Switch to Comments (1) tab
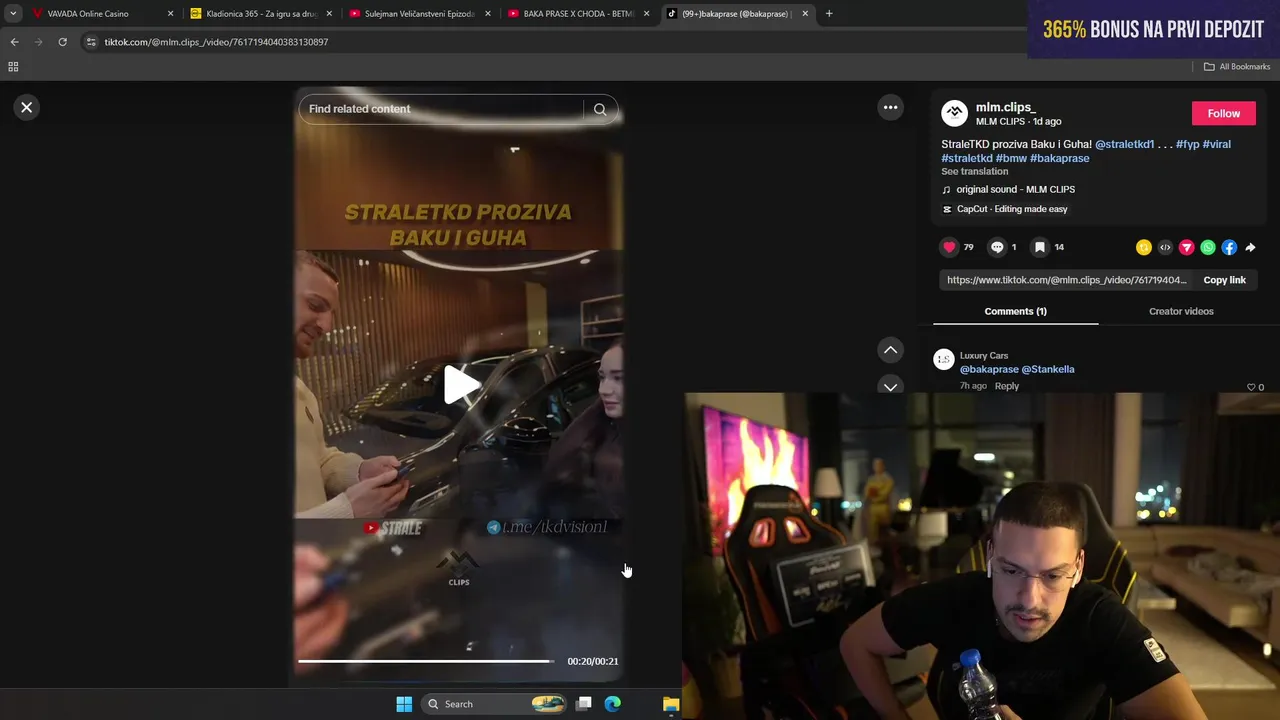Screen dimensions: 1280x720 [1015, 311]
